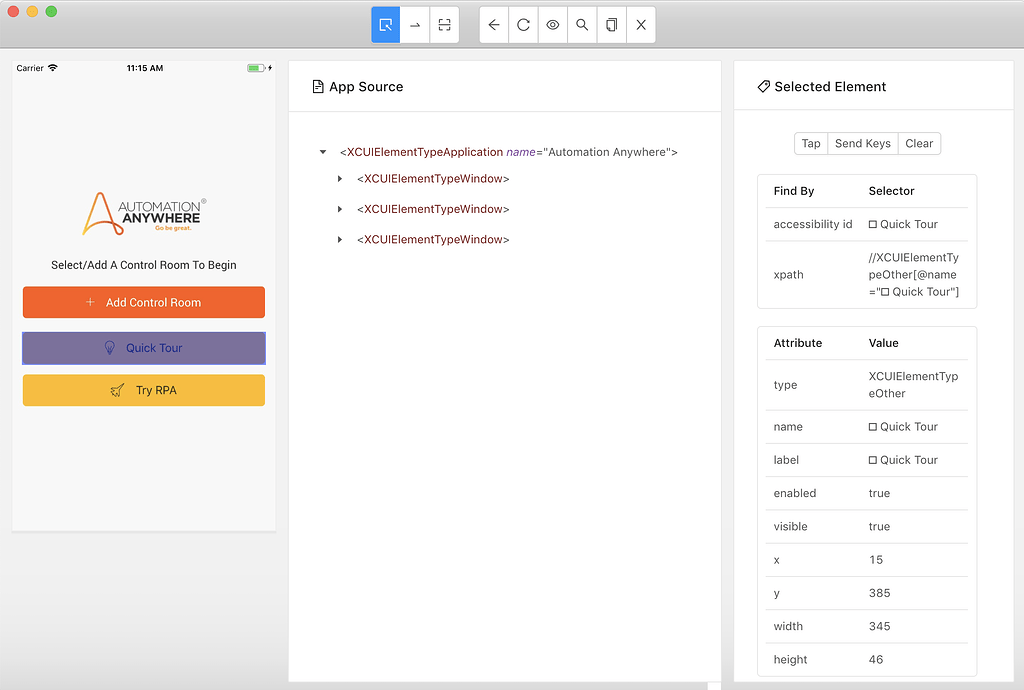Toggle recorded actions with the eye icon
The height and width of the screenshot is (690, 1024).
click(x=552, y=24)
